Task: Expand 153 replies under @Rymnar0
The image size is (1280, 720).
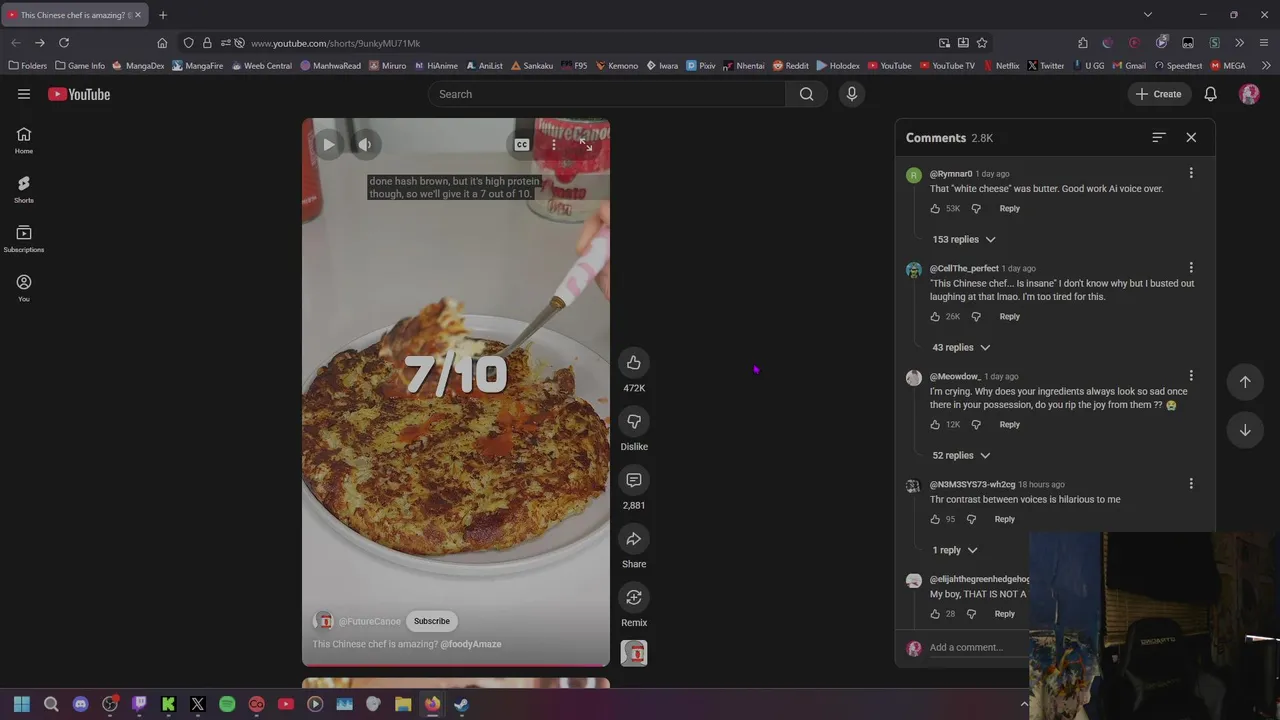Action: 964,239
